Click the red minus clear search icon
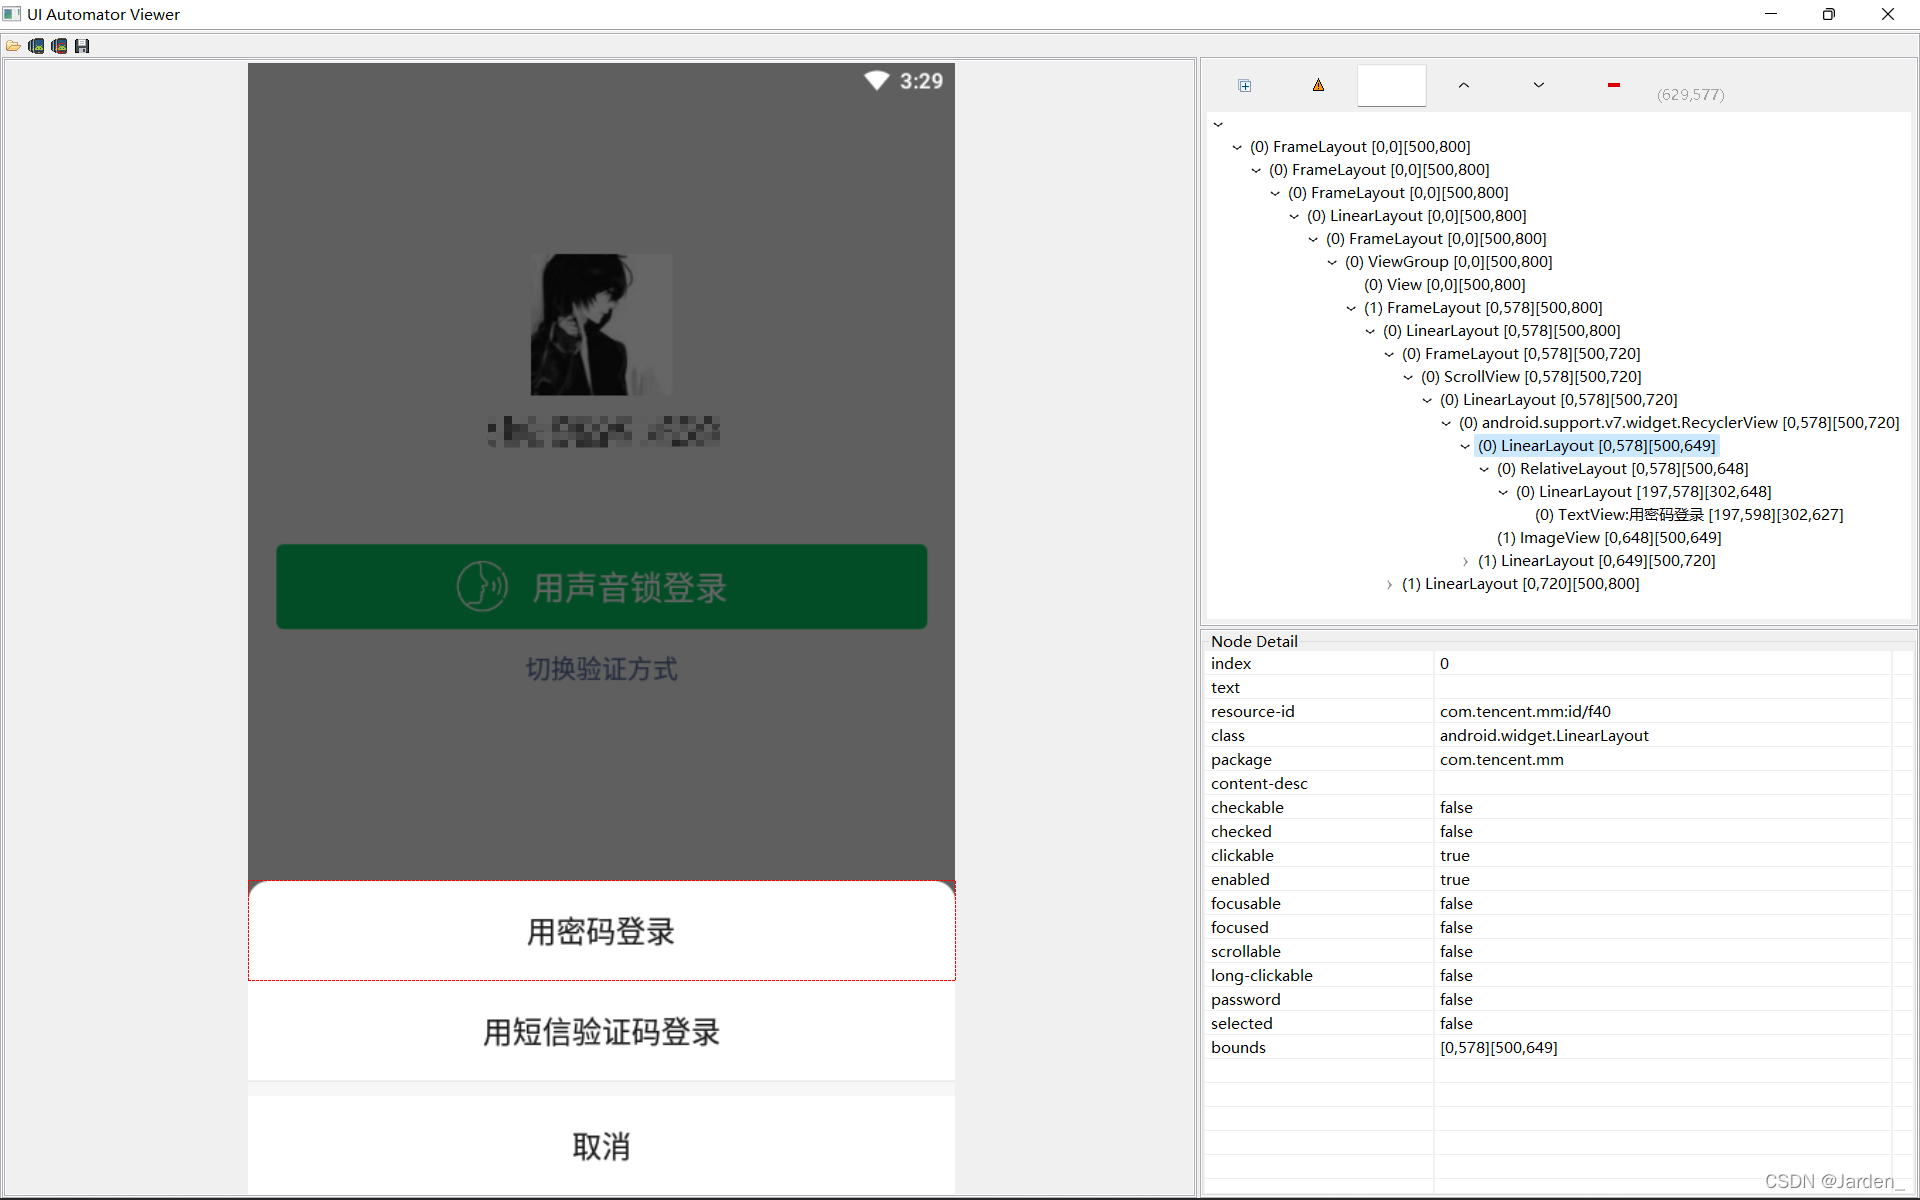1920x1200 pixels. [x=1613, y=86]
